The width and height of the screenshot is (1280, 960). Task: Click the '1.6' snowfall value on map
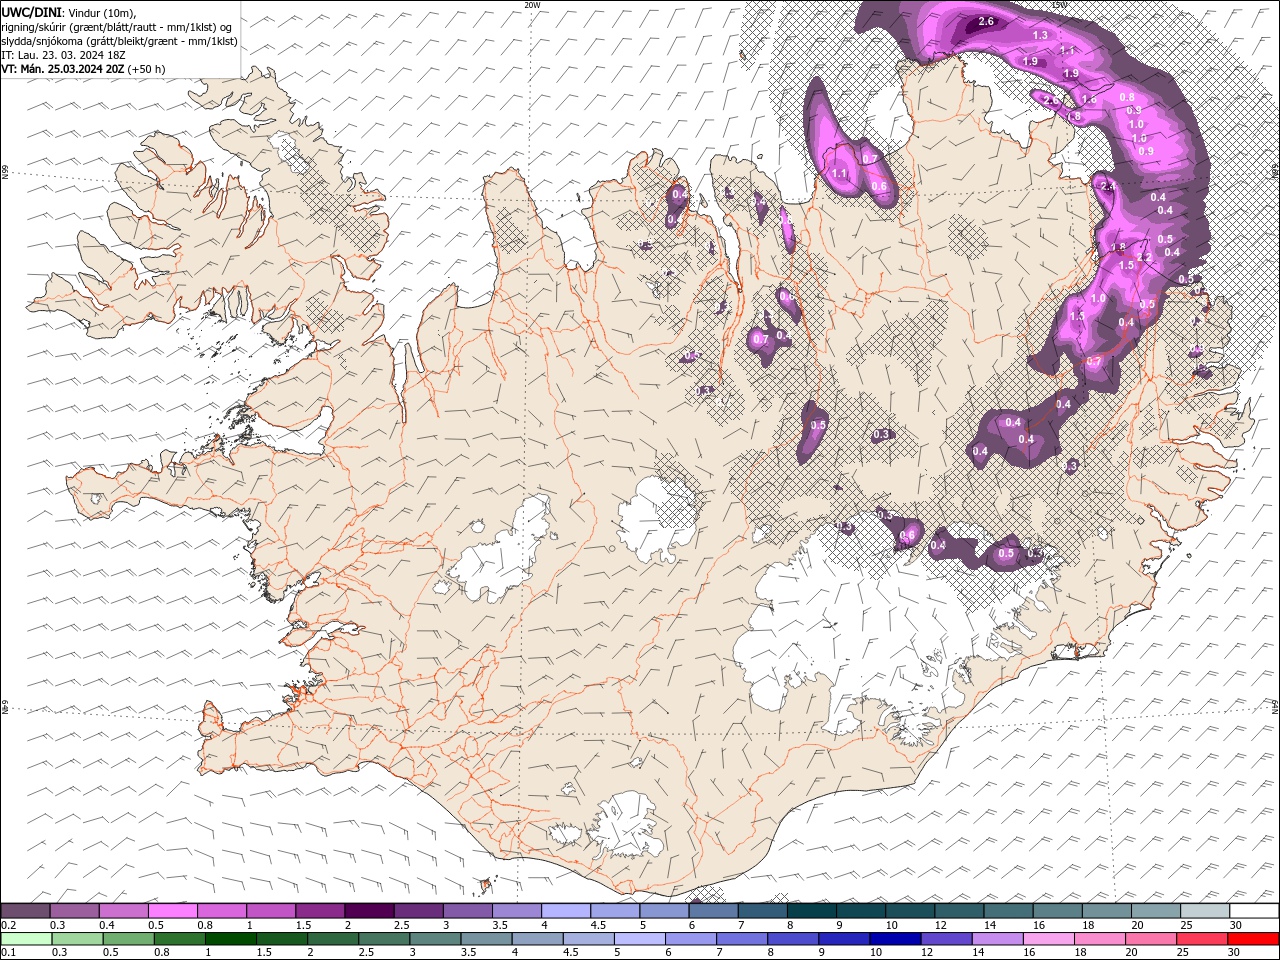(x=1089, y=99)
